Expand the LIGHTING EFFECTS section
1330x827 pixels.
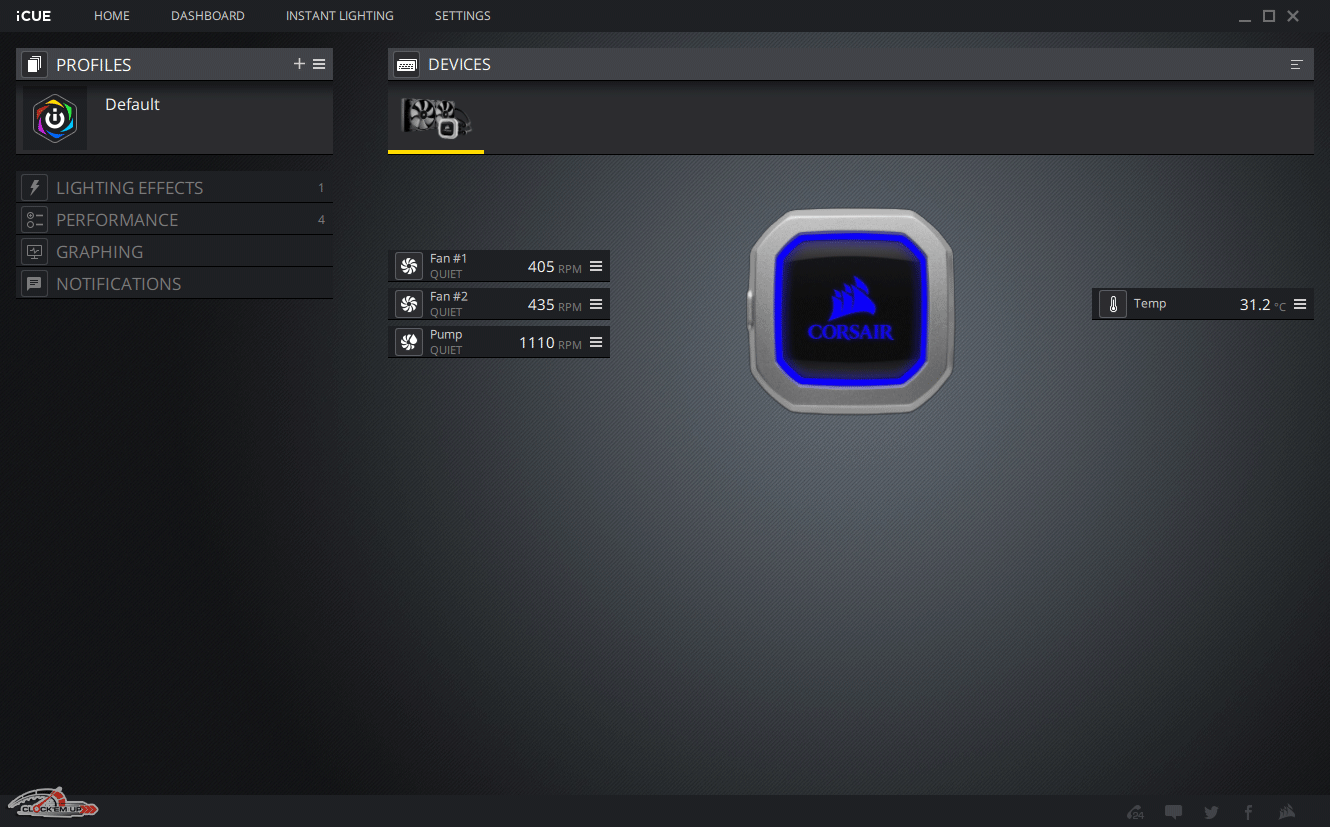174,187
